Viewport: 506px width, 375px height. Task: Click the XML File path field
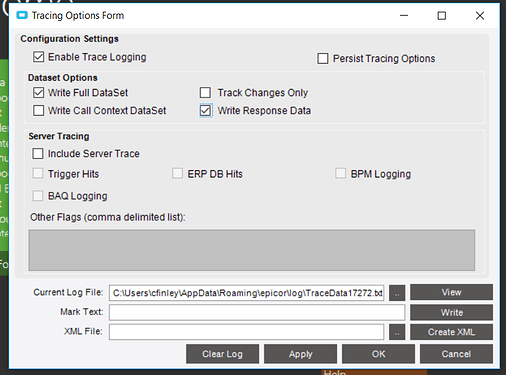(246, 332)
